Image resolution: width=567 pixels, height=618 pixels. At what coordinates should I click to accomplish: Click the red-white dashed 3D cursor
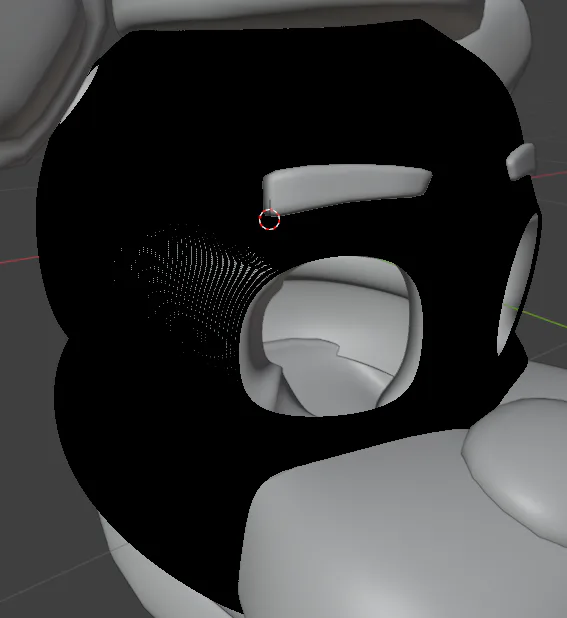point(270,220)
